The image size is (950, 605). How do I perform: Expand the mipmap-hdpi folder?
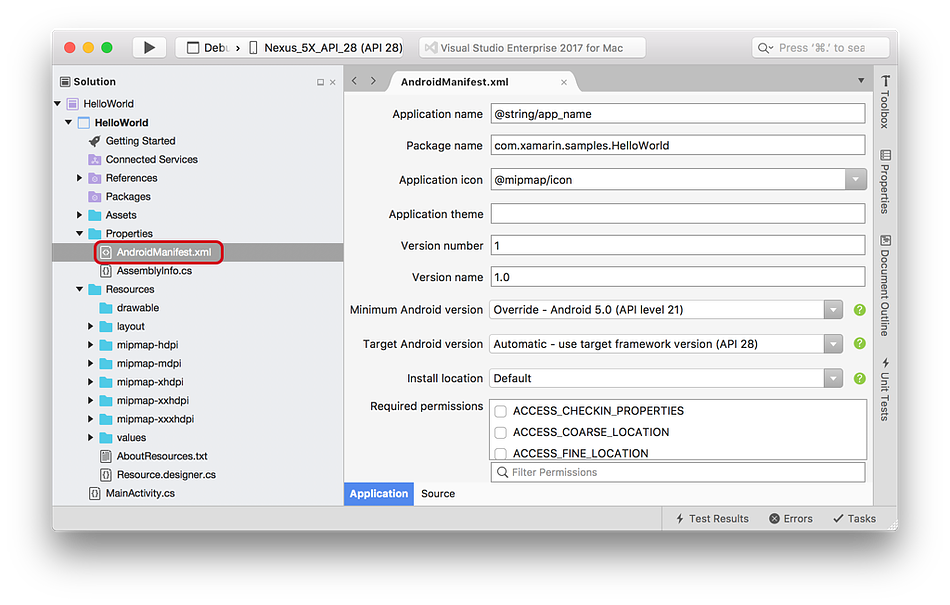click(x=90, y=345)
